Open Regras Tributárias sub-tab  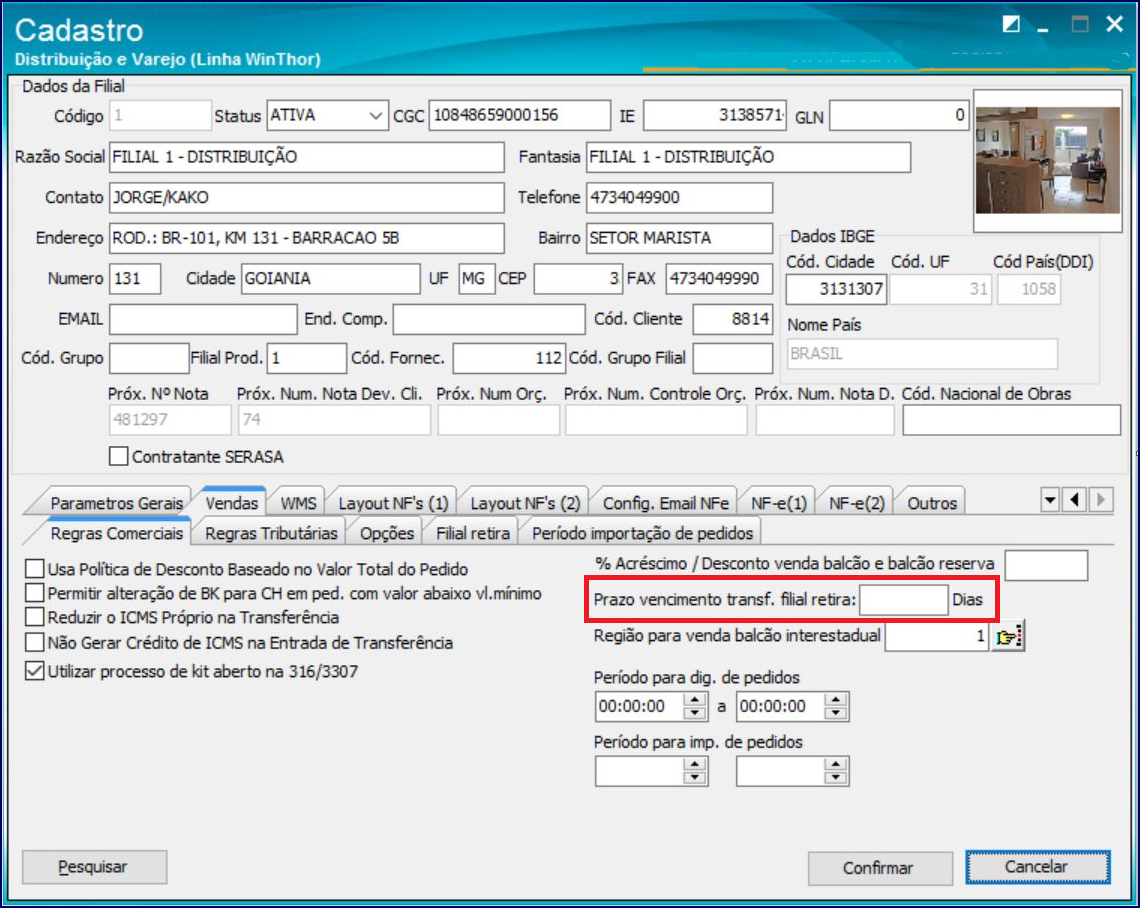pyautogui.click(x=271, y=533)
